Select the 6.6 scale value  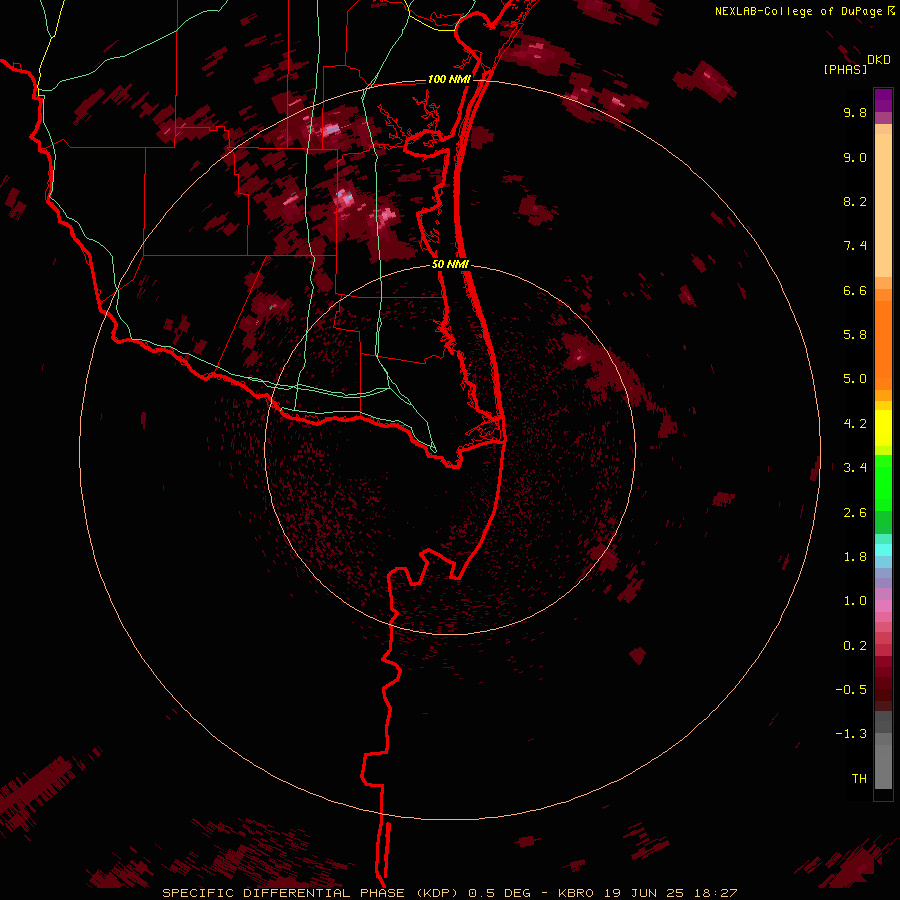click(855, 290)
